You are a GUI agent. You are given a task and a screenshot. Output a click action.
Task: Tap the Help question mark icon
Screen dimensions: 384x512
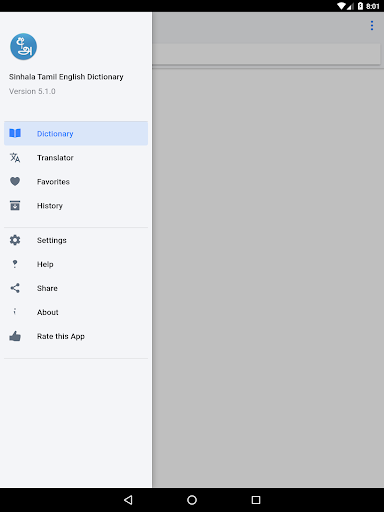point(15,264)
